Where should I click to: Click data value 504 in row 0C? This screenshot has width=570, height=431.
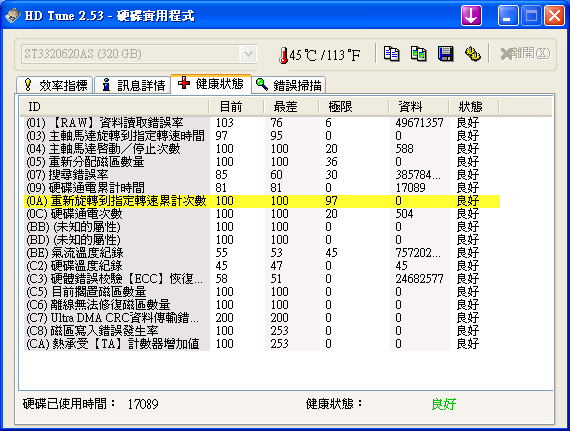(405, 214)
